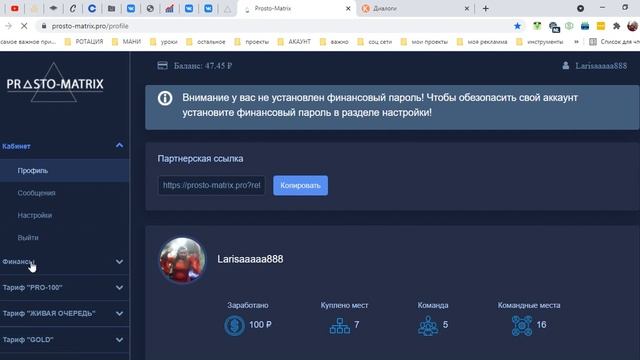Expand Тариф "GOLD" section
Image resolution: width=640 pixels, height=360 pixels.
pos(64,340)
